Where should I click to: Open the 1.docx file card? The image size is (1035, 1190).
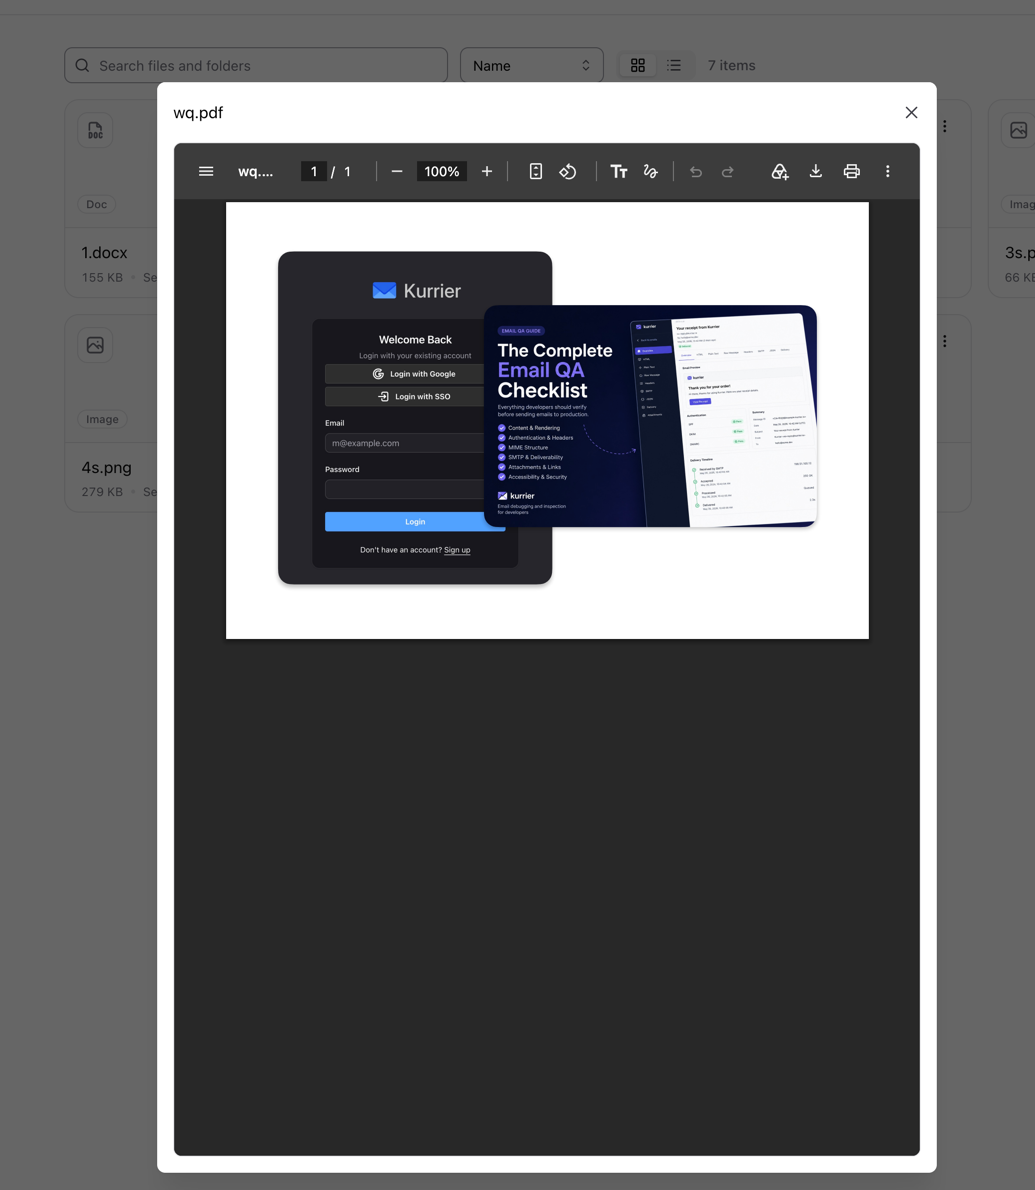pos(111,199)
